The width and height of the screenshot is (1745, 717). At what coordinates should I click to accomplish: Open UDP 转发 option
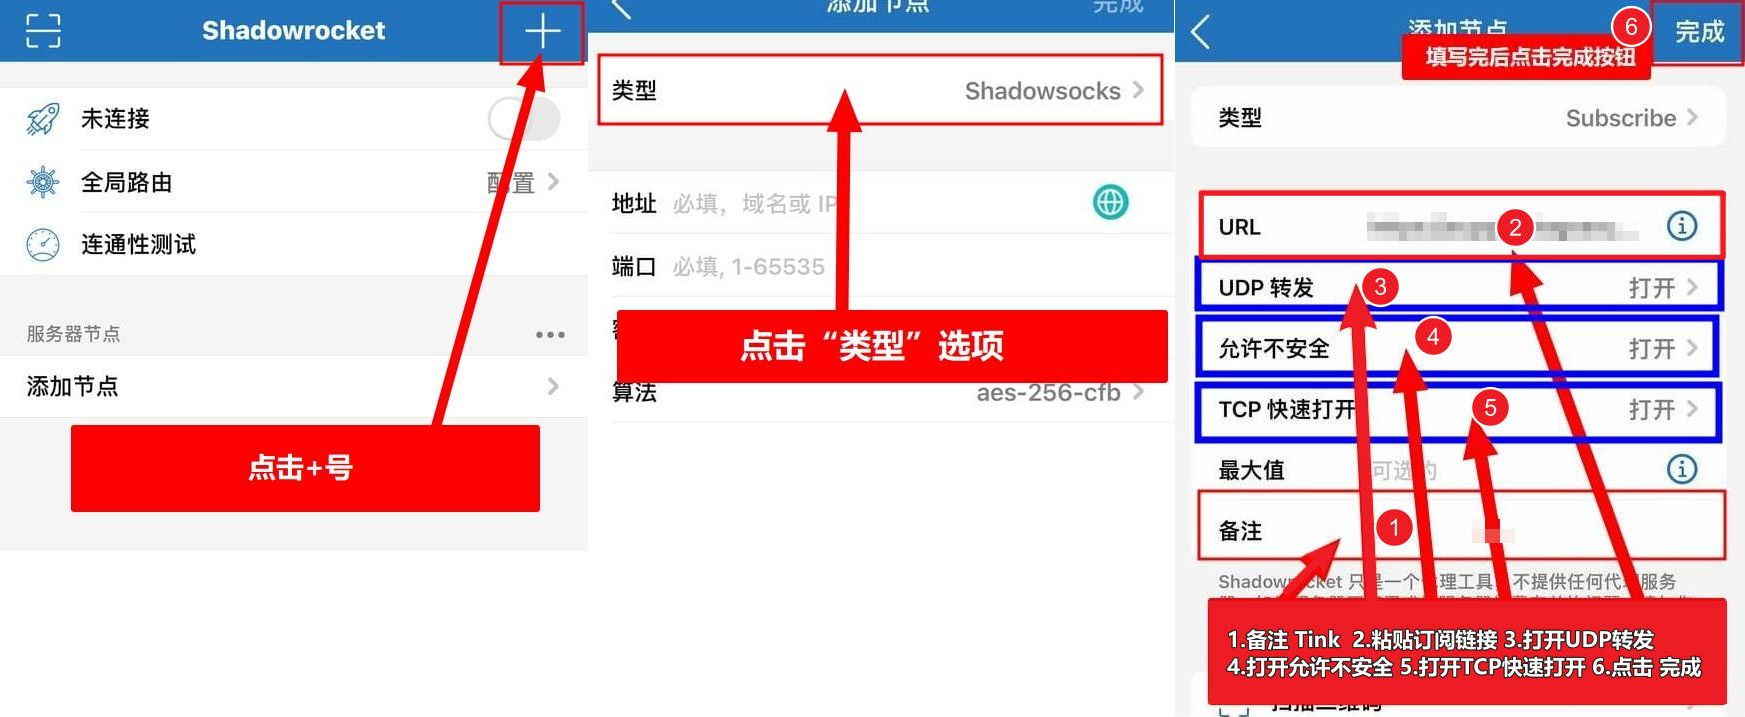[1459, 287]
